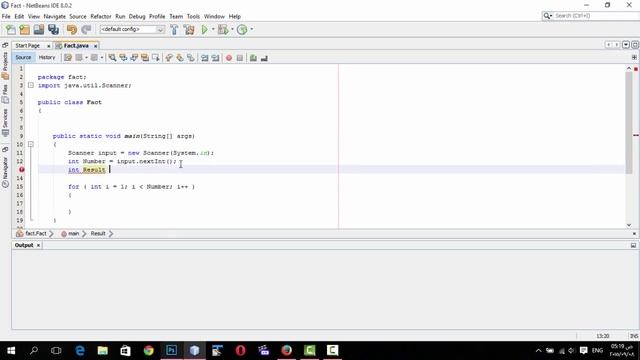640x360 pixels.
Task: Open the Services side panel
Action: tap(5, 122)
